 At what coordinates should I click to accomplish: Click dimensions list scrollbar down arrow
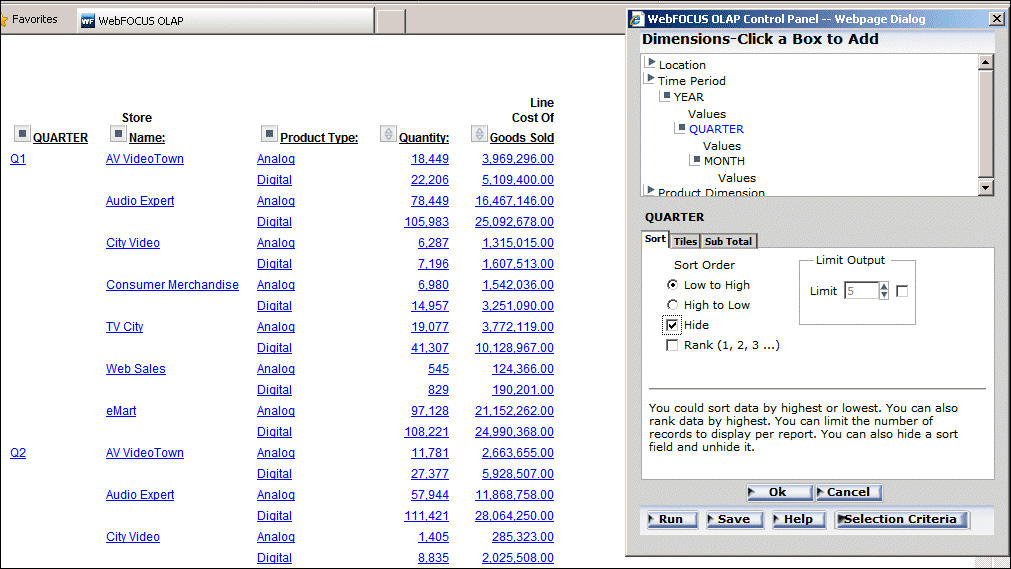coord(985,188)
